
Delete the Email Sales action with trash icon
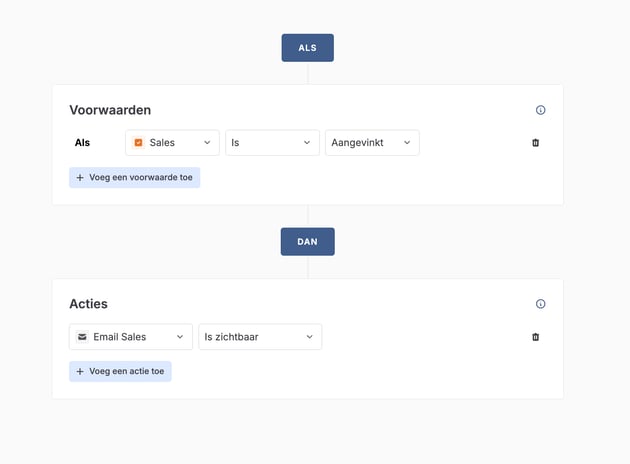tap(535, 337)
